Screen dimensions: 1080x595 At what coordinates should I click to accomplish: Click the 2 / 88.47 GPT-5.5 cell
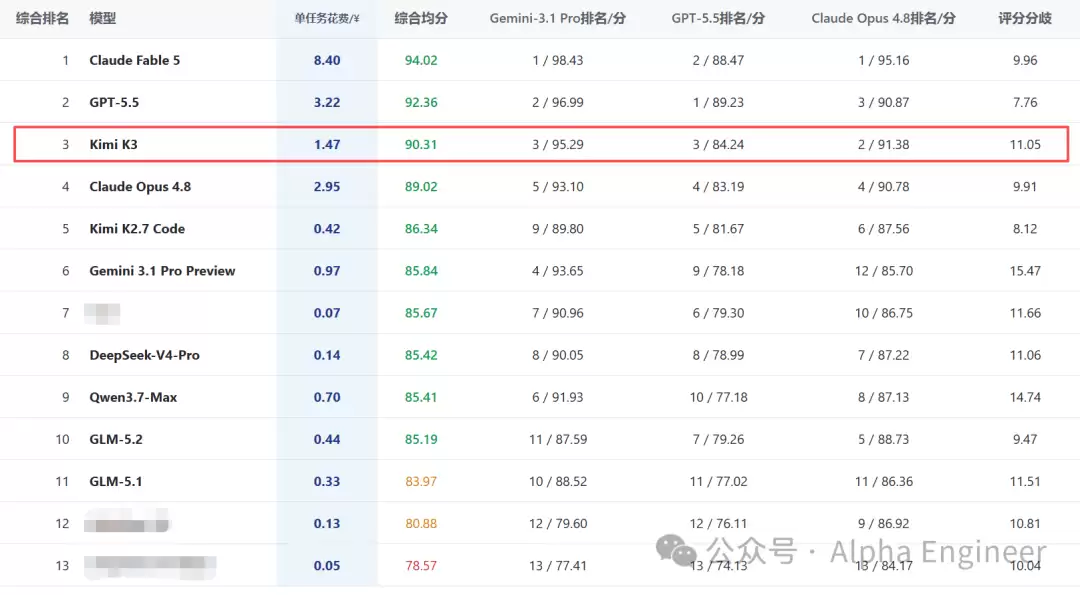(718, 61)
